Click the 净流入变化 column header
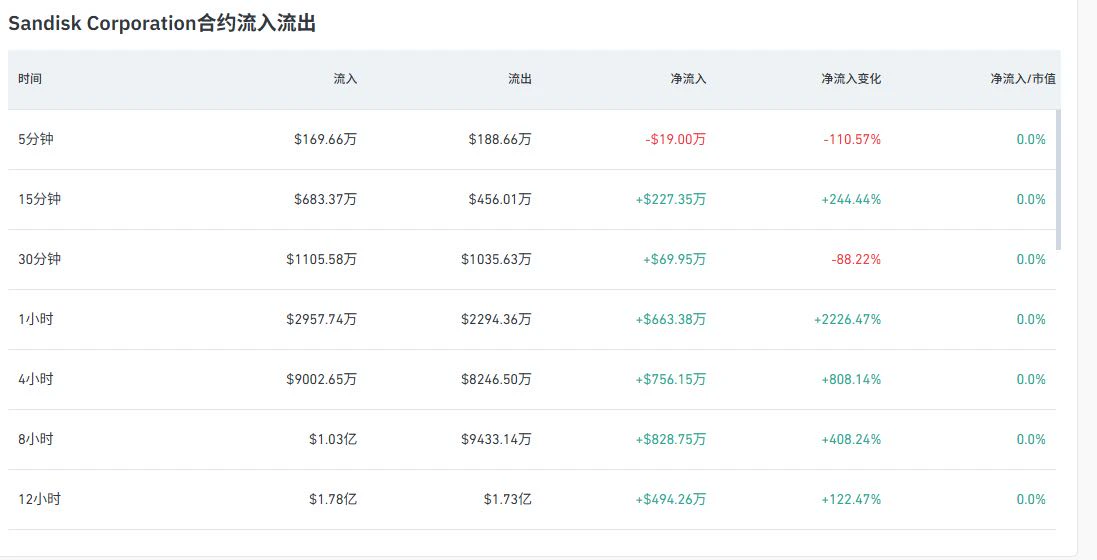1097x560 pixels. (x=851, y=79)
